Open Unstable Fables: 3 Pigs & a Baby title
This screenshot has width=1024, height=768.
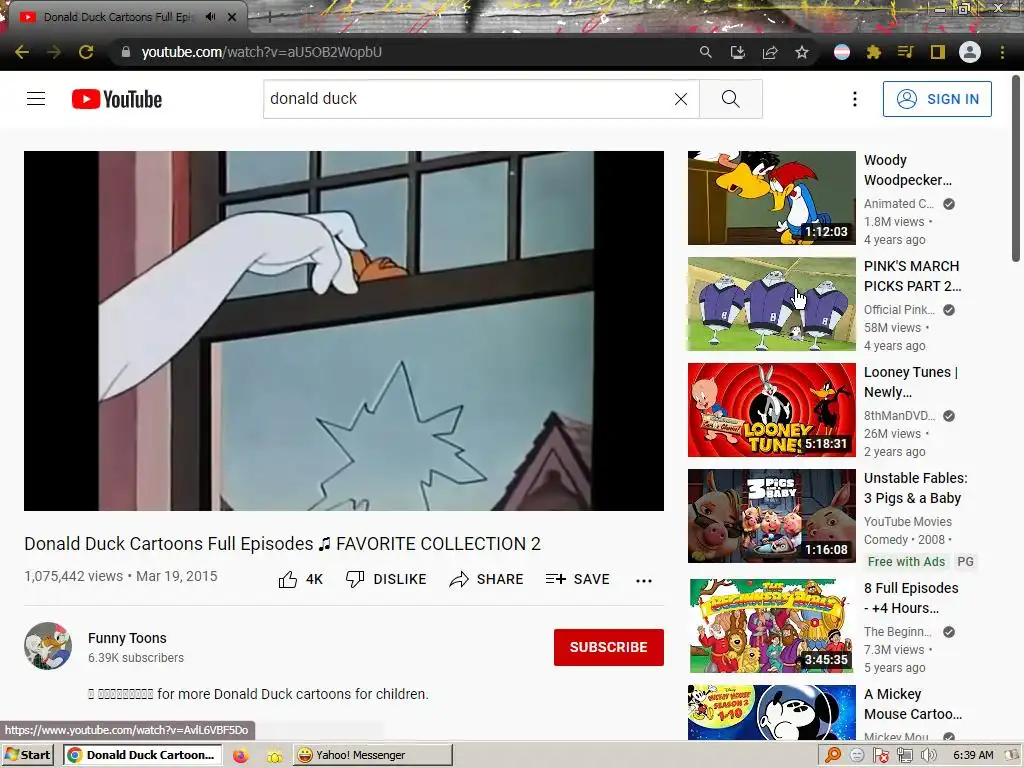(916, 488)
